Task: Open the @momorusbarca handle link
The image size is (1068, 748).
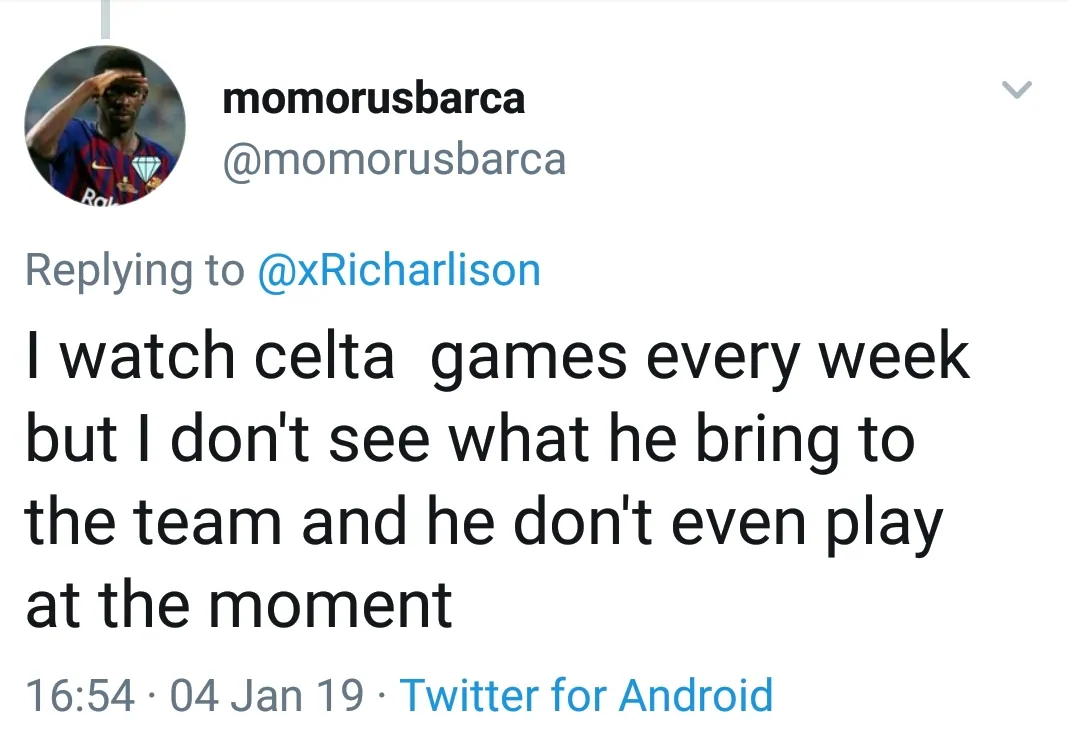Action: 393,159
